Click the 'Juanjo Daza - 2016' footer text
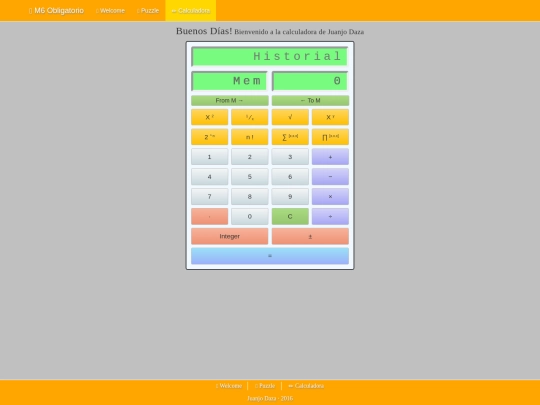The image size is (540, 405). (270, 398)
